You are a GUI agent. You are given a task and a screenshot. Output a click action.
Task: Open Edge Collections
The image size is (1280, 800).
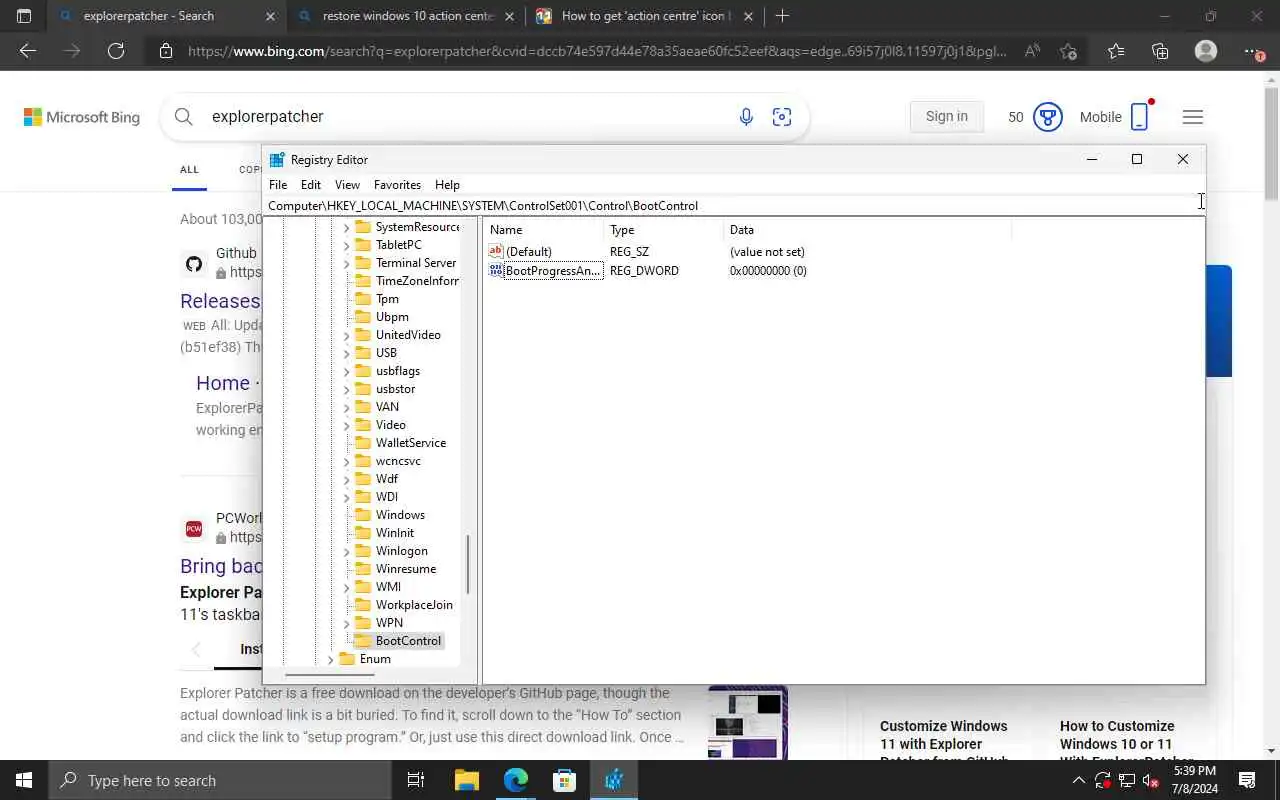[1160, 51]
